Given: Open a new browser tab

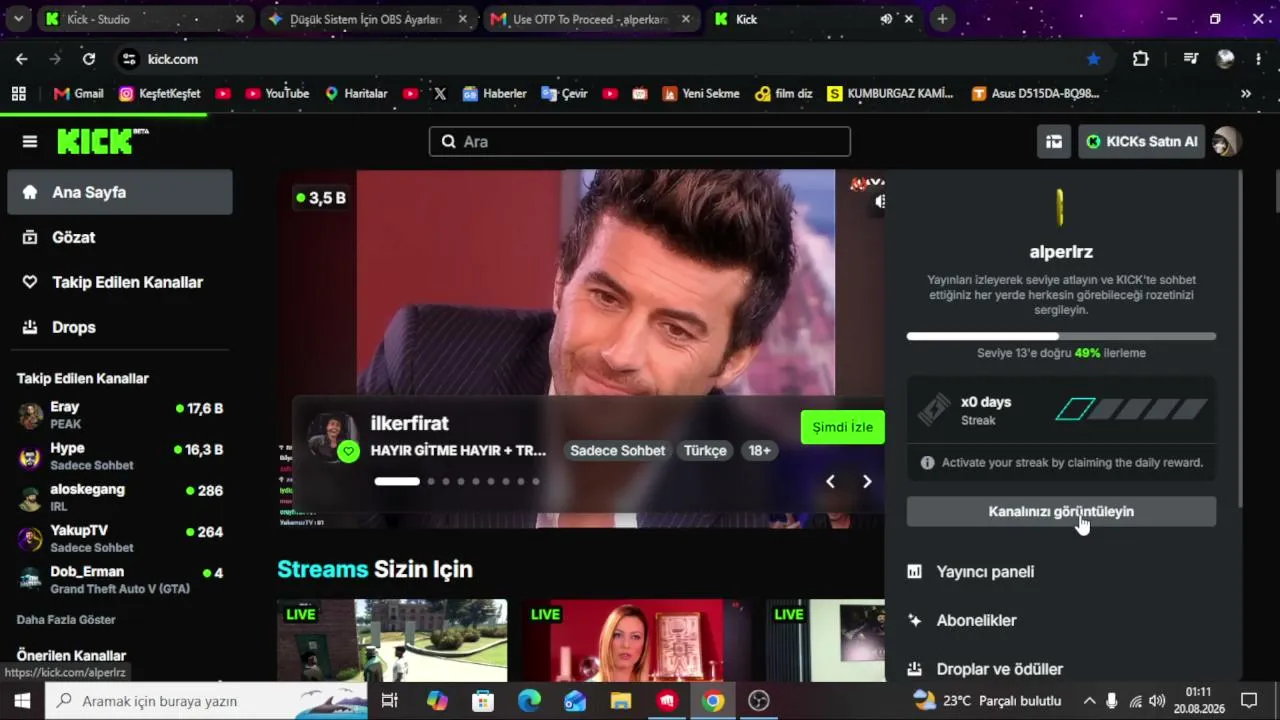Looking at the screenshot, I should (942, 19).
